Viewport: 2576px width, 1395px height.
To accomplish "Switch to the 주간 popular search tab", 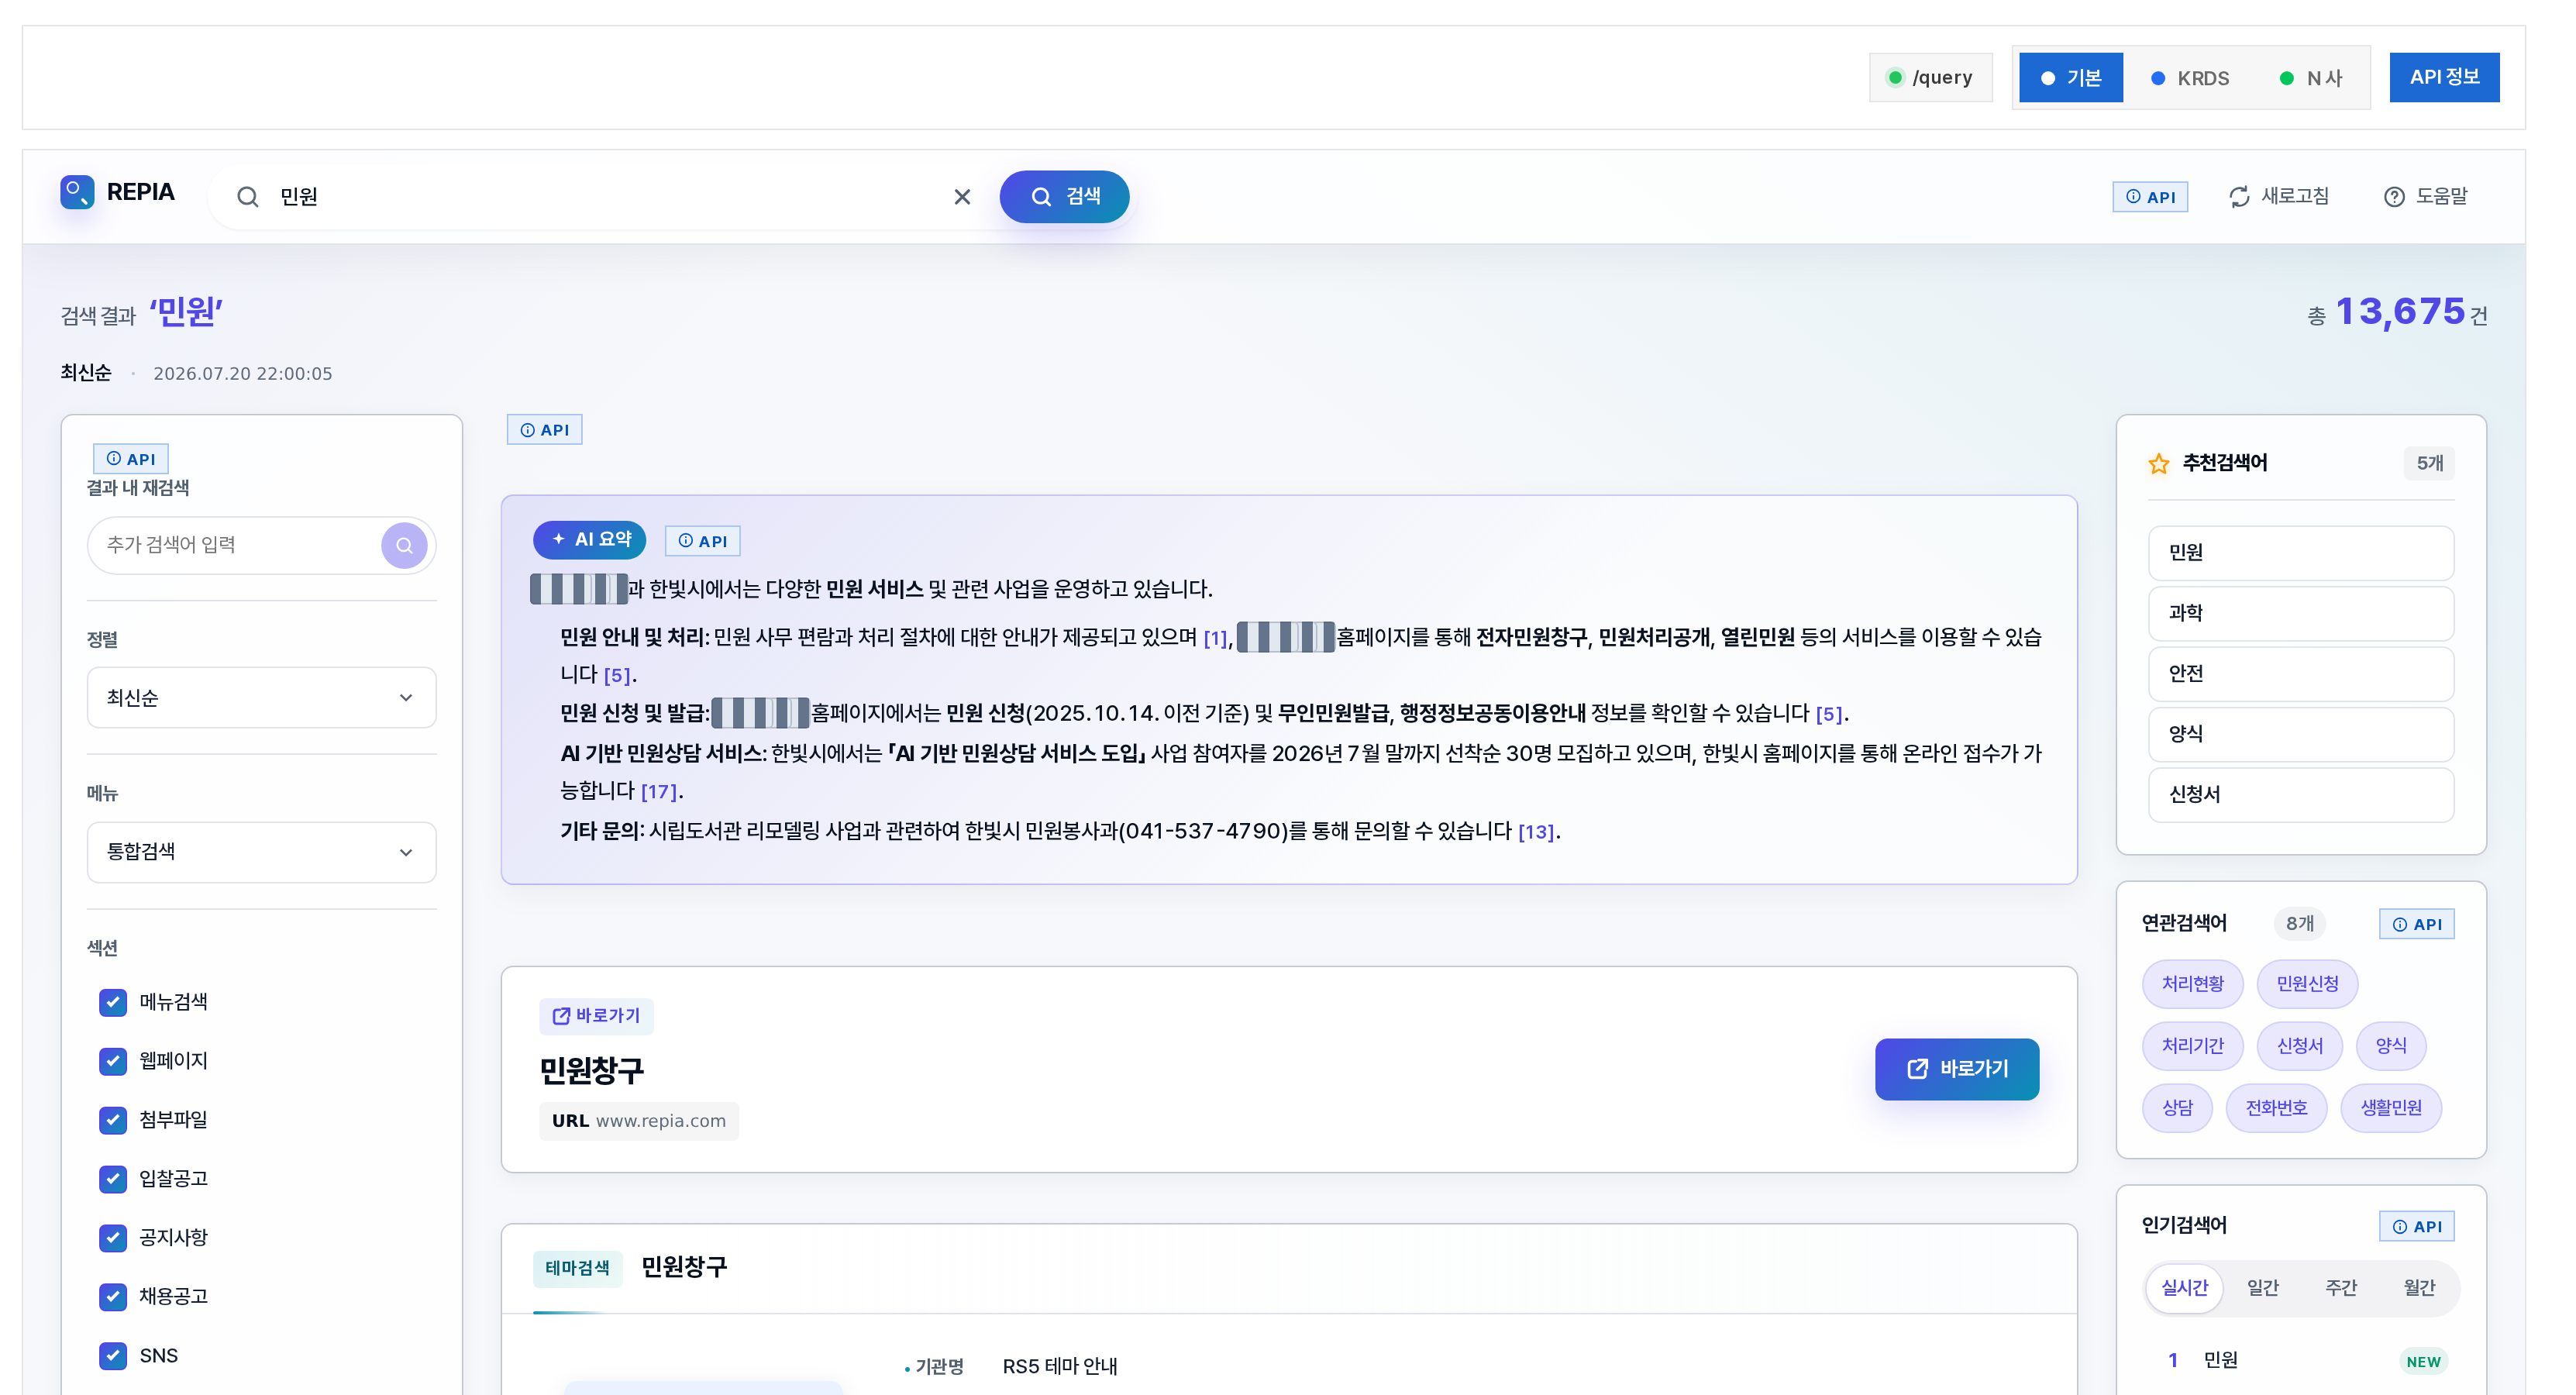I will 2341,1288.
